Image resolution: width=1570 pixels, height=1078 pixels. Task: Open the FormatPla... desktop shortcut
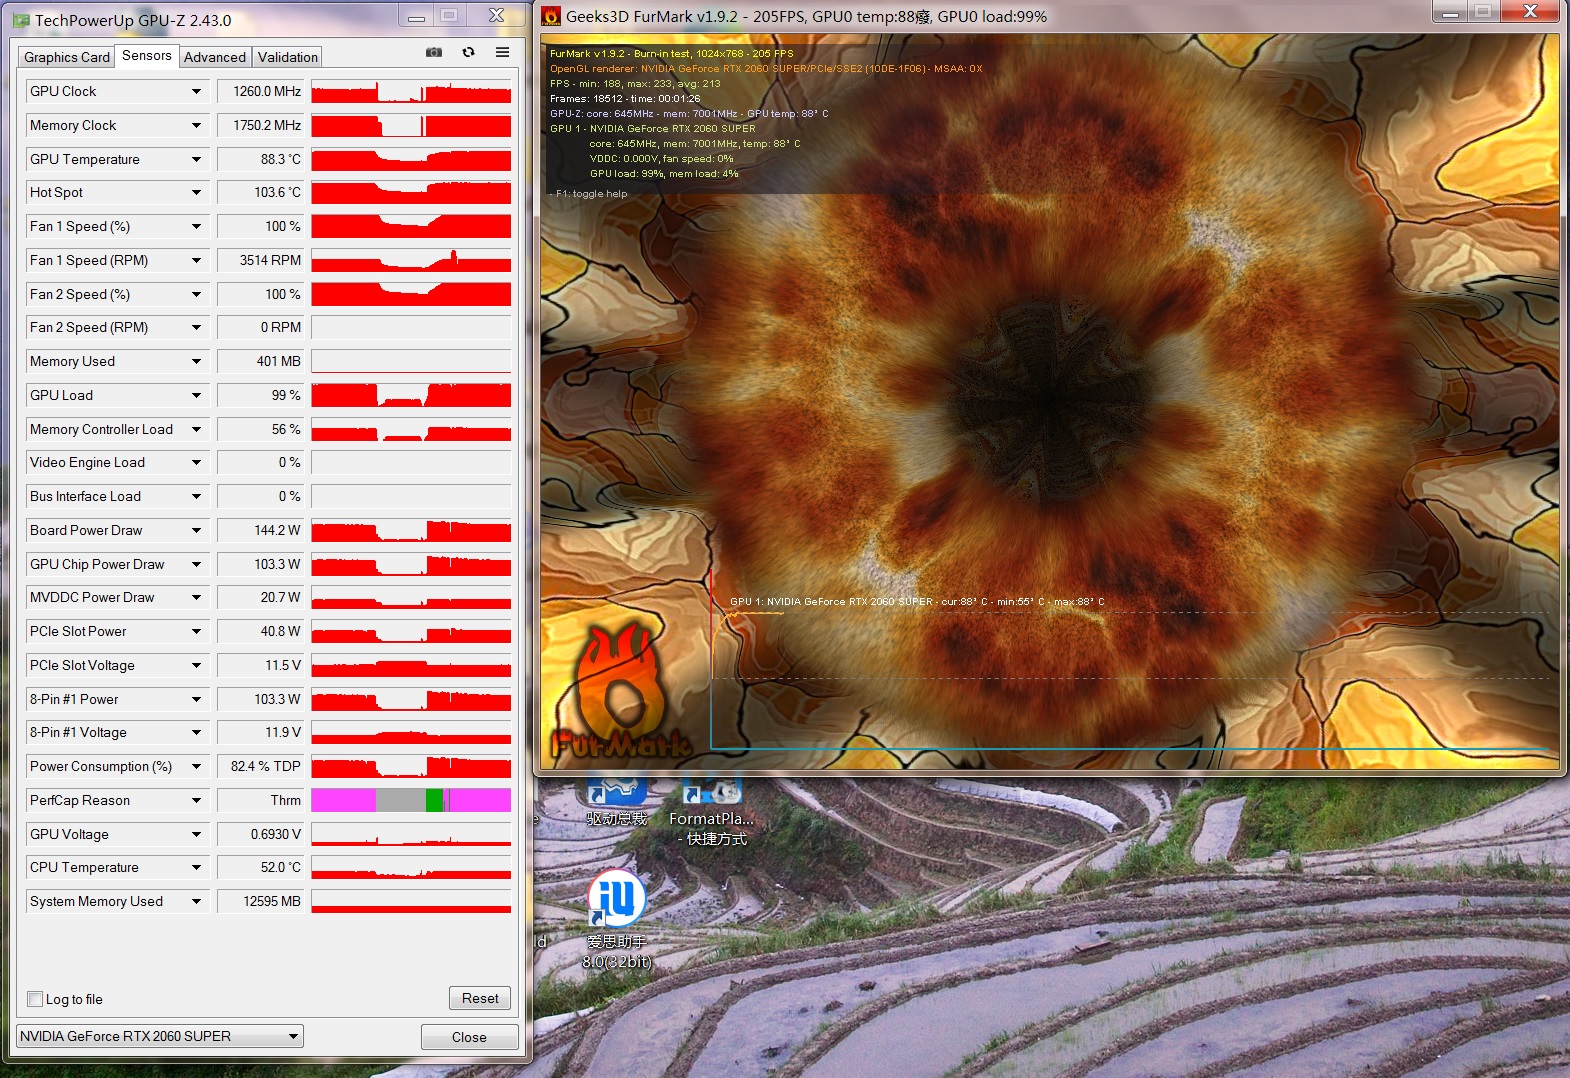coord(711,813)
